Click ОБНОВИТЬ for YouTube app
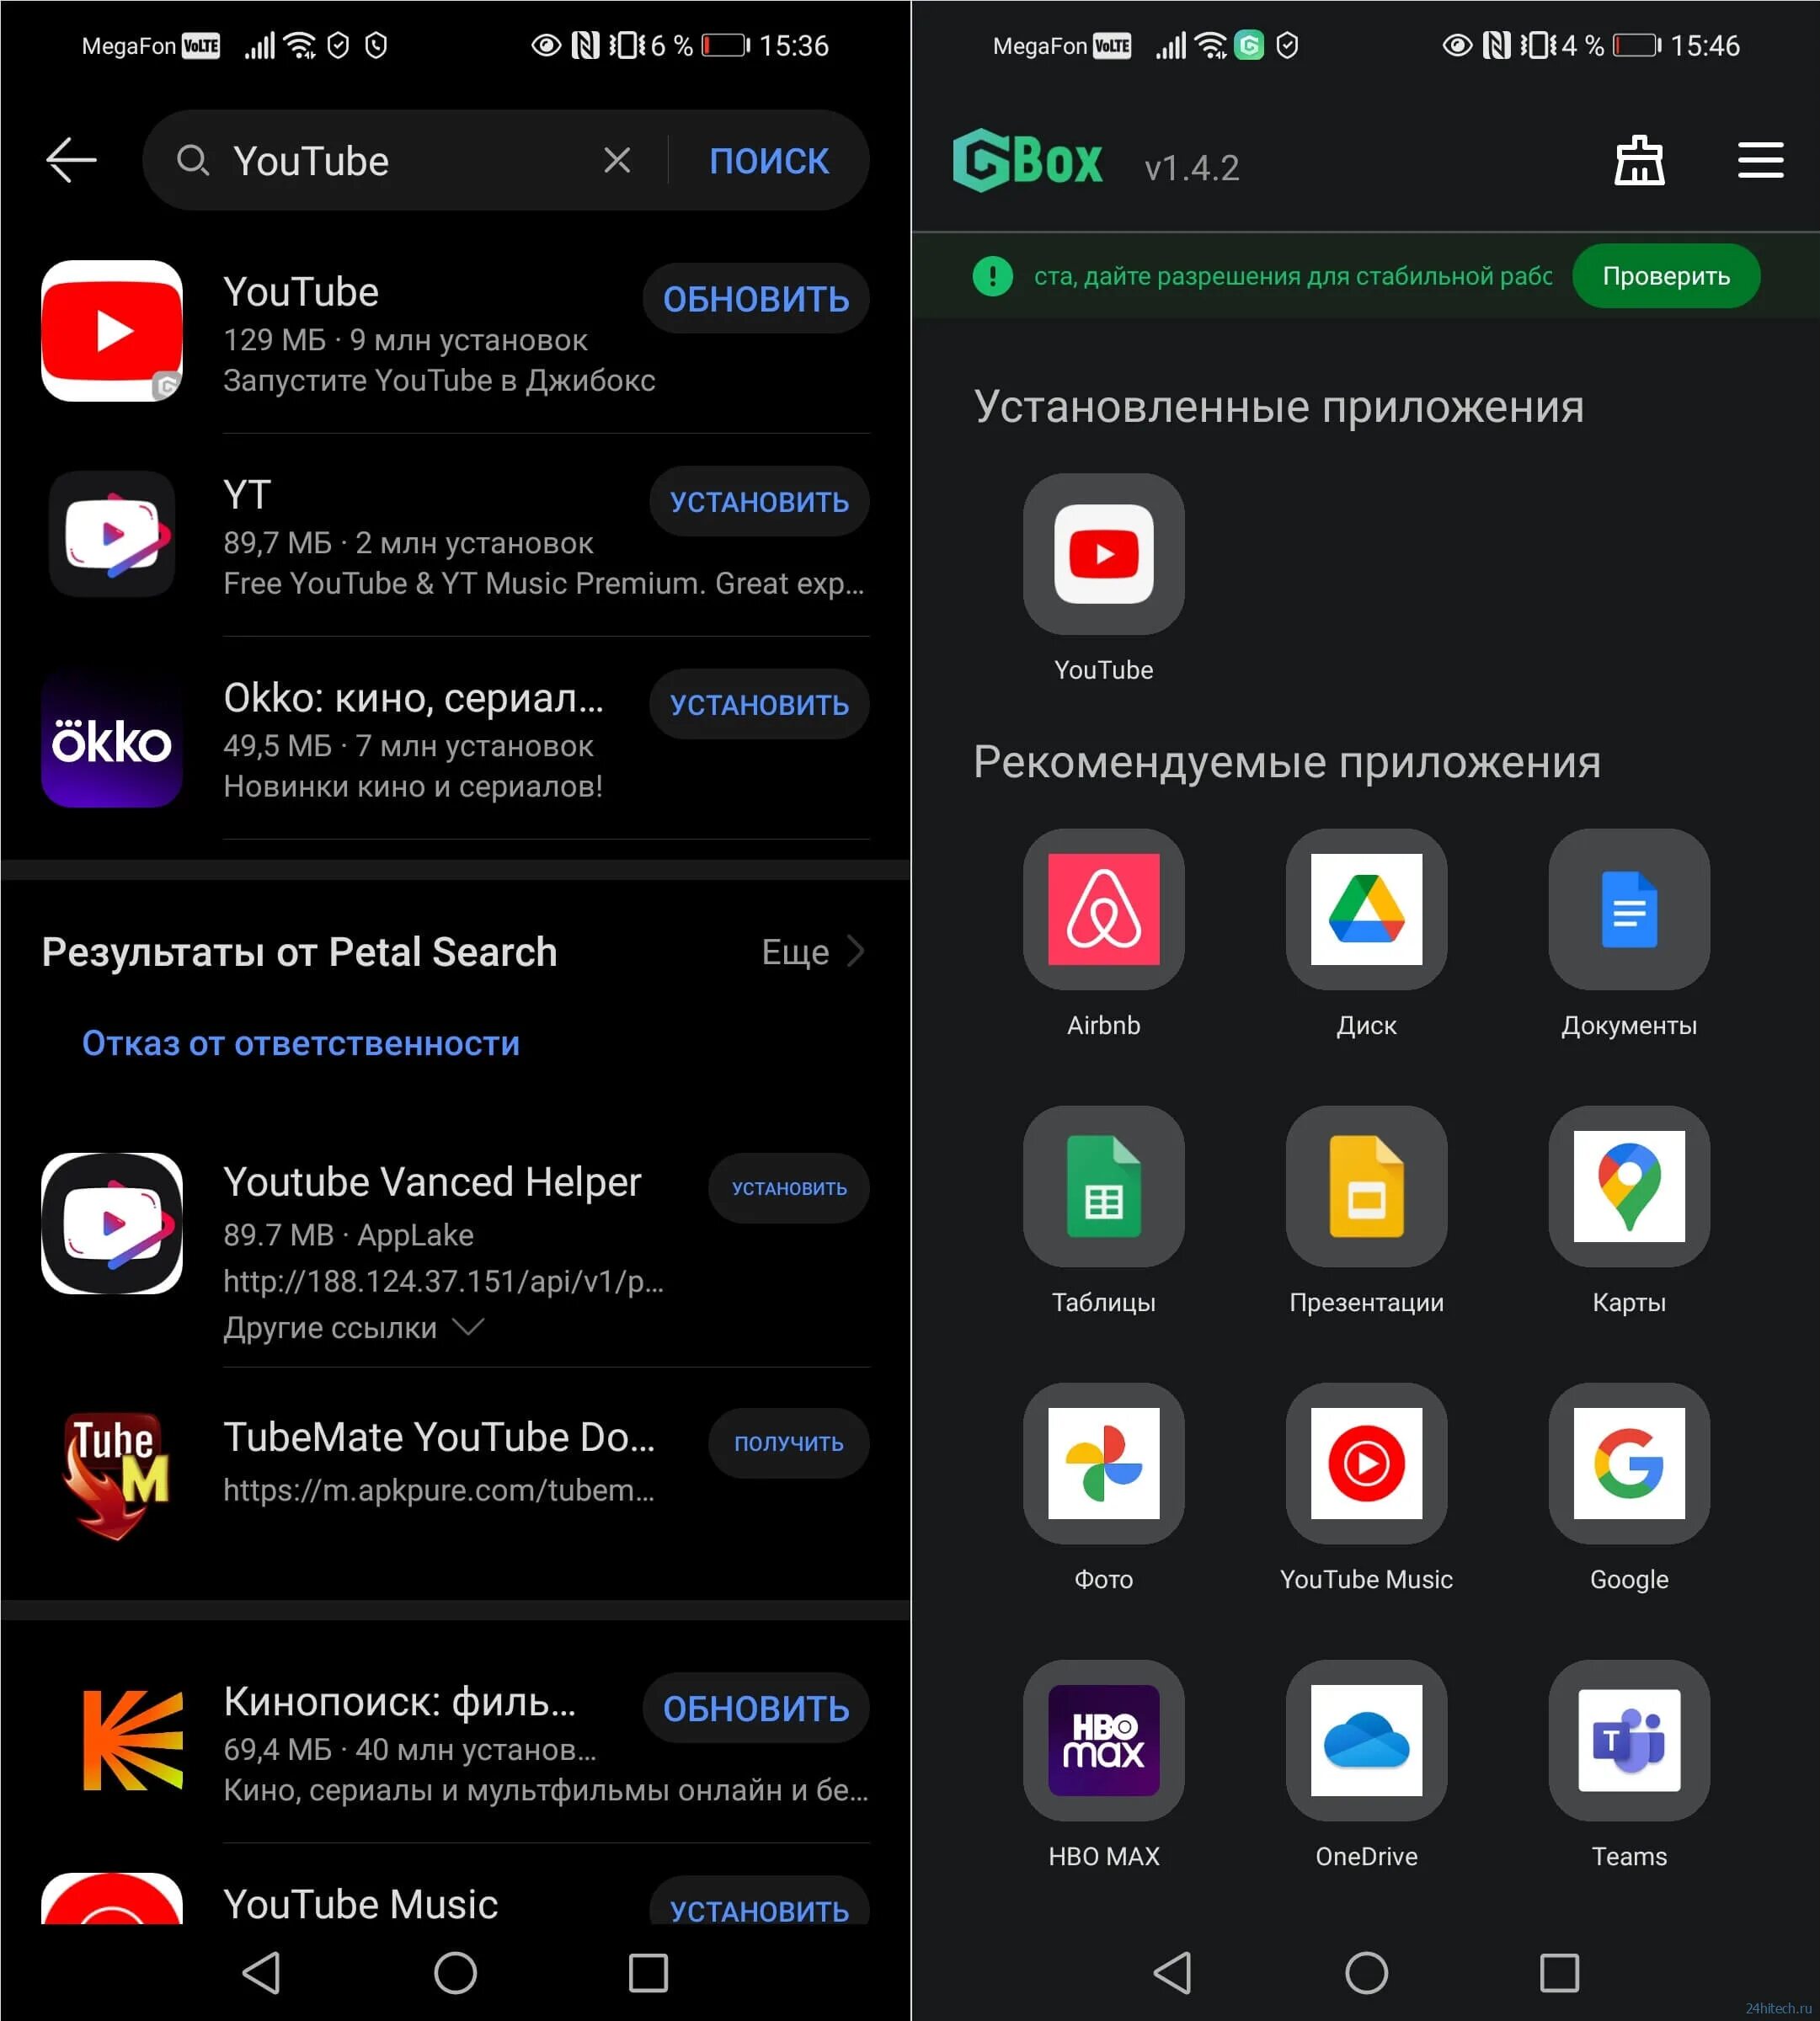The image size is (1820, 2021). point(759,298)
